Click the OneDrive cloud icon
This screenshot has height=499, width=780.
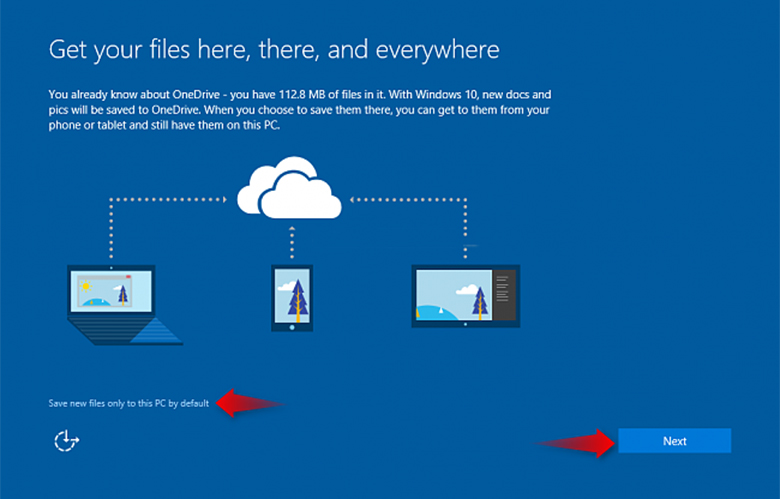290,193
